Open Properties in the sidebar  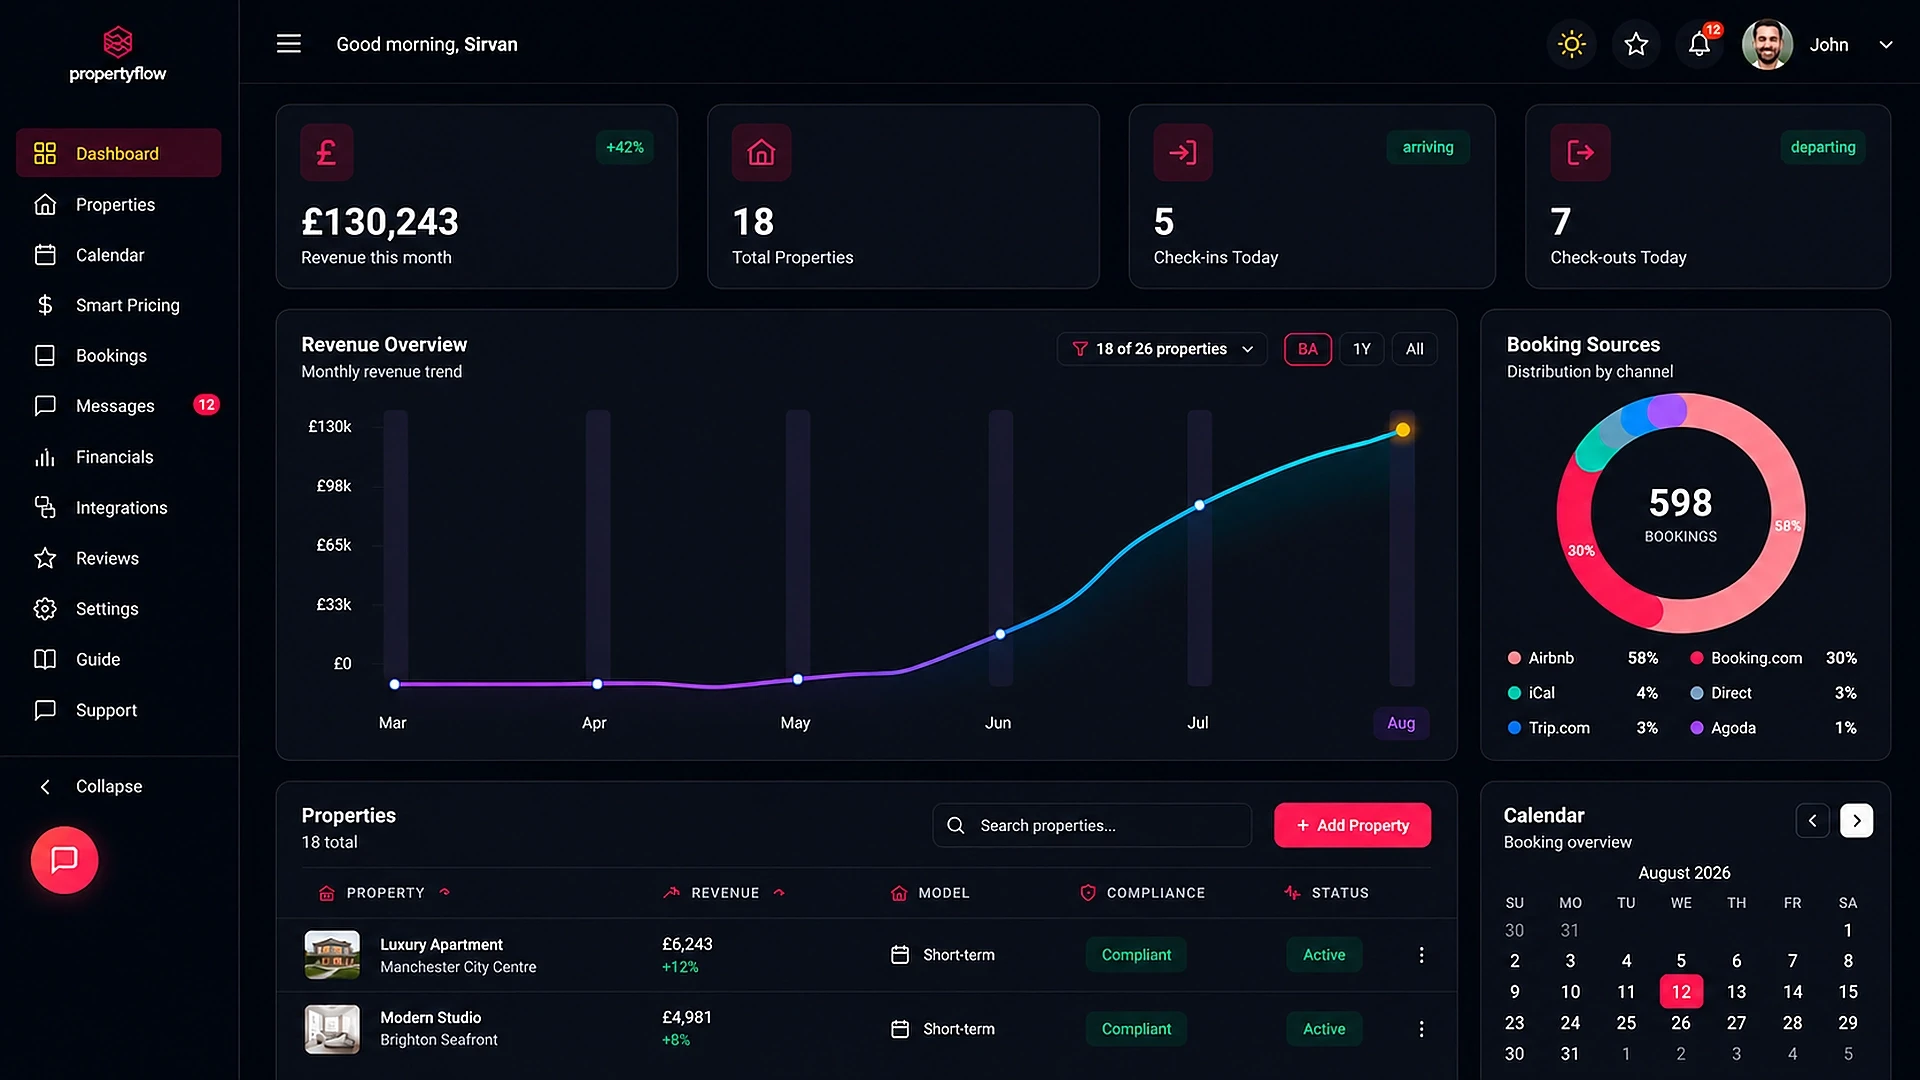pos(118,204)
